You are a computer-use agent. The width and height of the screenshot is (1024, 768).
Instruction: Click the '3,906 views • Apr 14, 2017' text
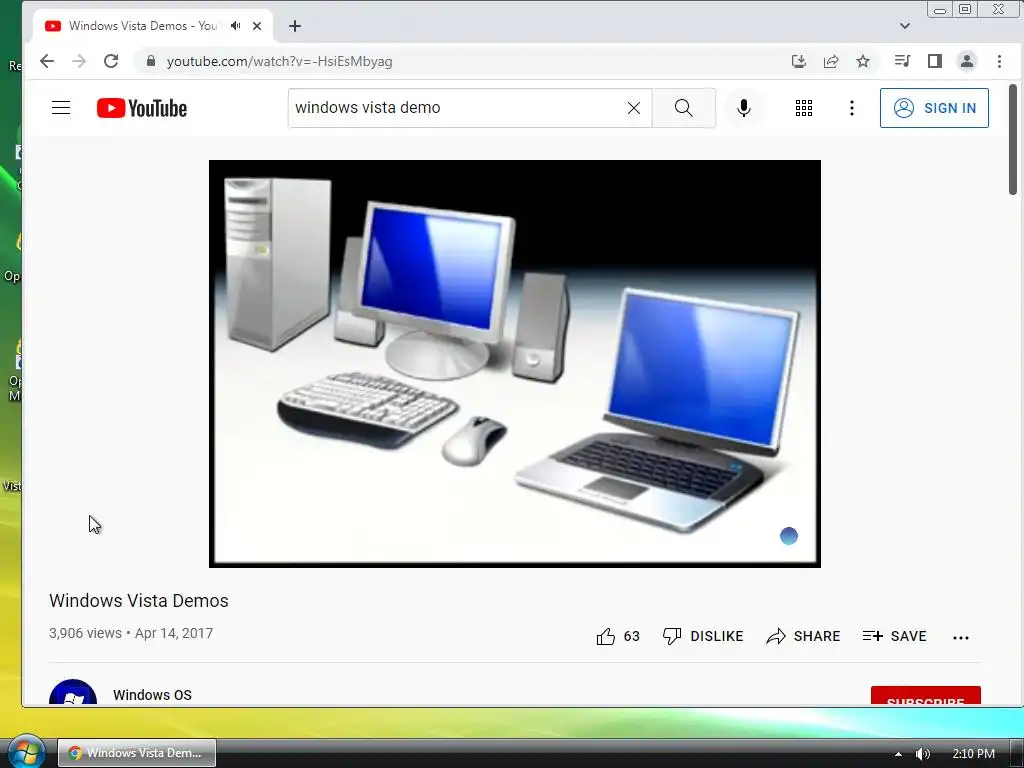point(131,633)
